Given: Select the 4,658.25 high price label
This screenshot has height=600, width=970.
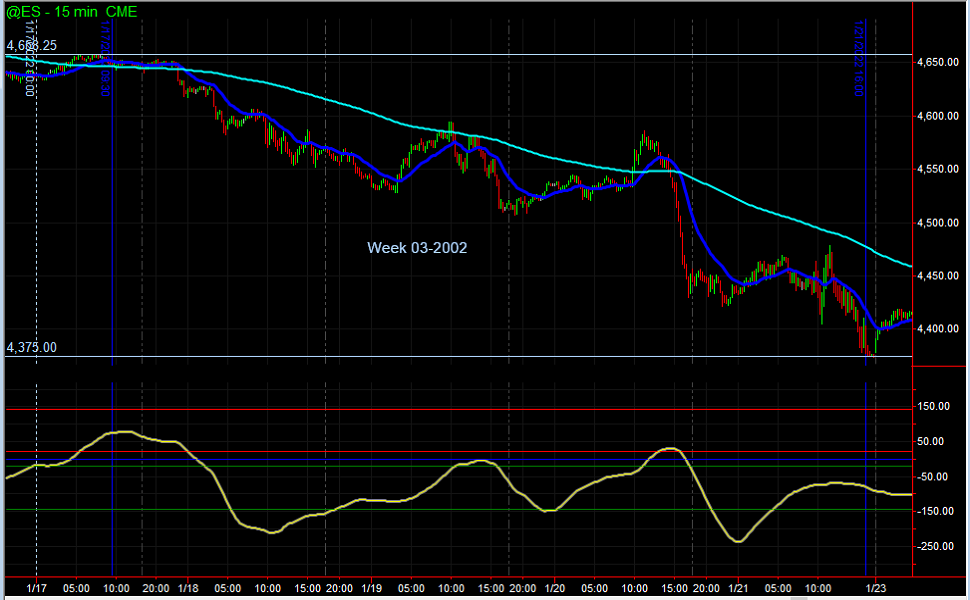Looking at the screenshot, I should 32,46.
